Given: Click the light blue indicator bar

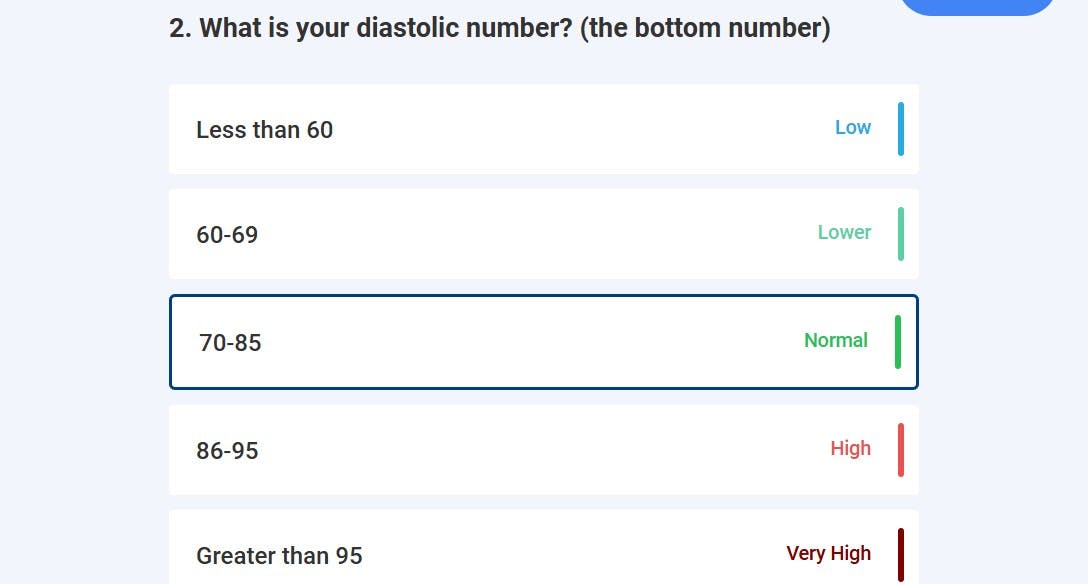Looking at the screenshot, I should [x=901, y=129].
